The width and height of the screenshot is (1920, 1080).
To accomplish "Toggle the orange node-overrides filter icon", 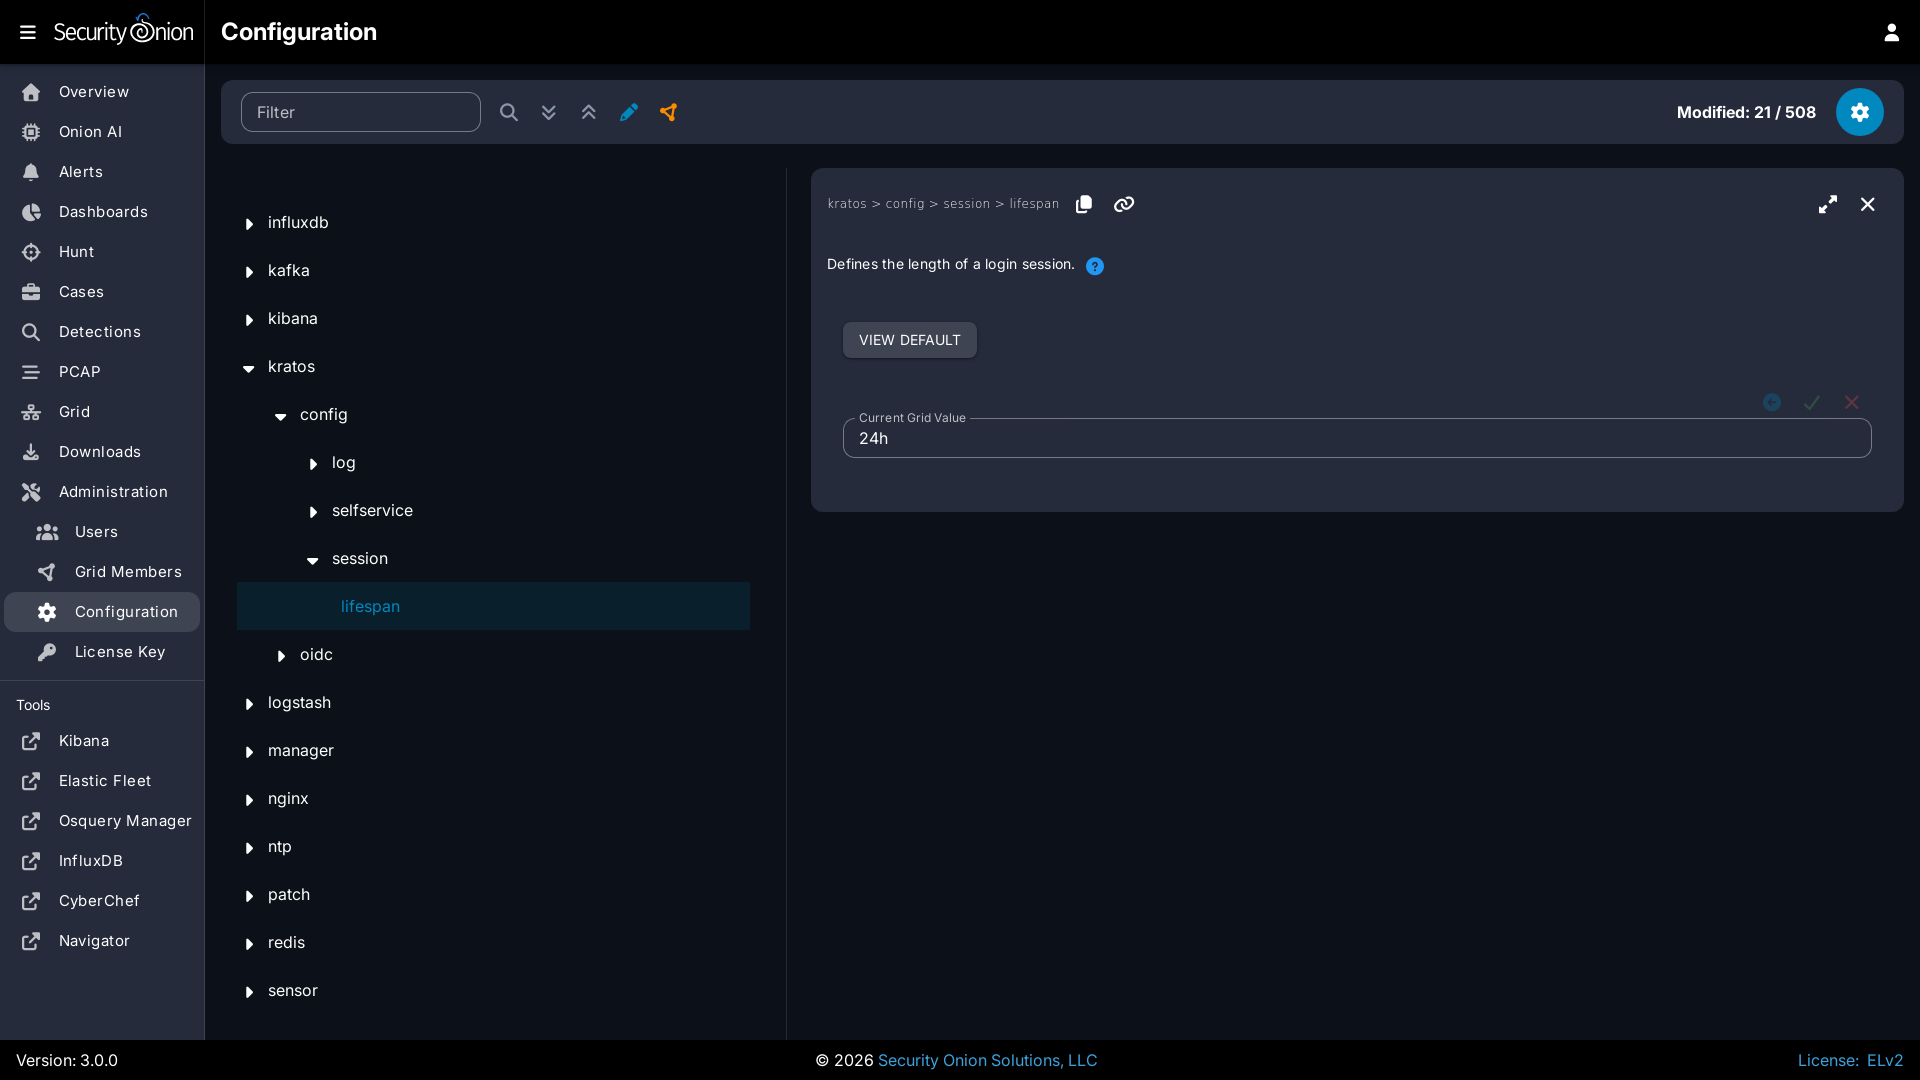I will (x=668, y=112).
